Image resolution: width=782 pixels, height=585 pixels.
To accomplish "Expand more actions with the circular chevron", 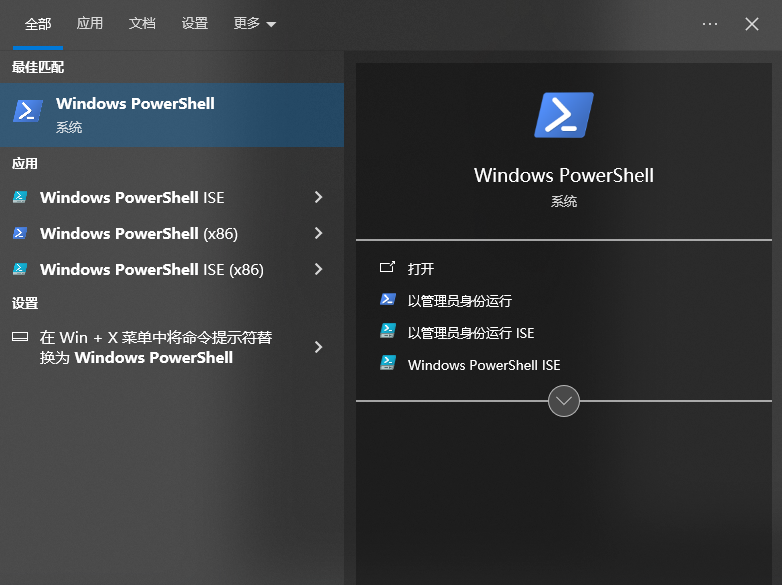I will click(x=564, y=400).
